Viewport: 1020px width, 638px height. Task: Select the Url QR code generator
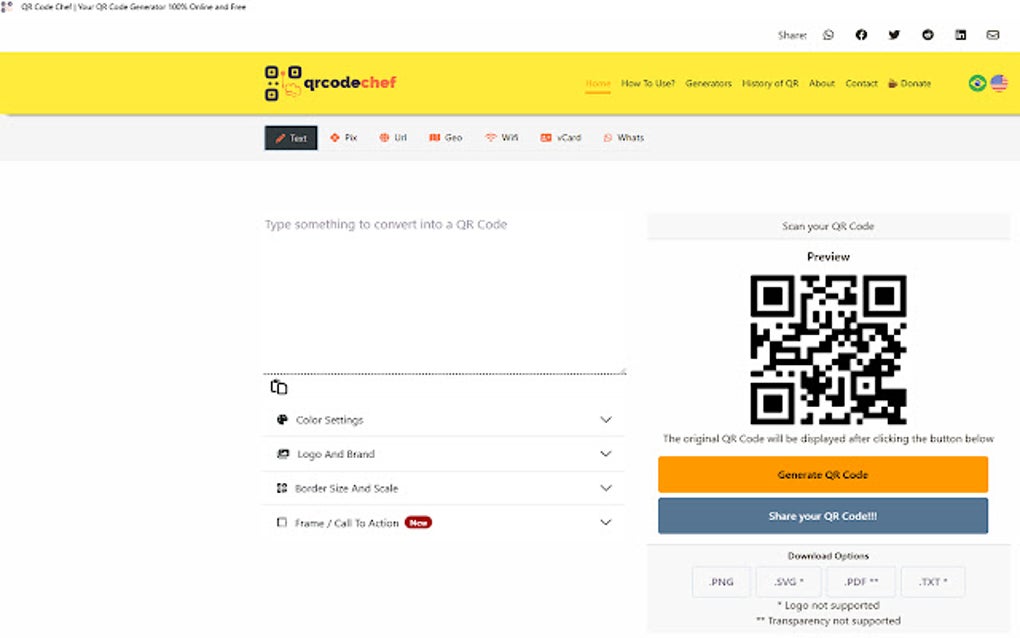pyautogui.click(x=392, y=138)
